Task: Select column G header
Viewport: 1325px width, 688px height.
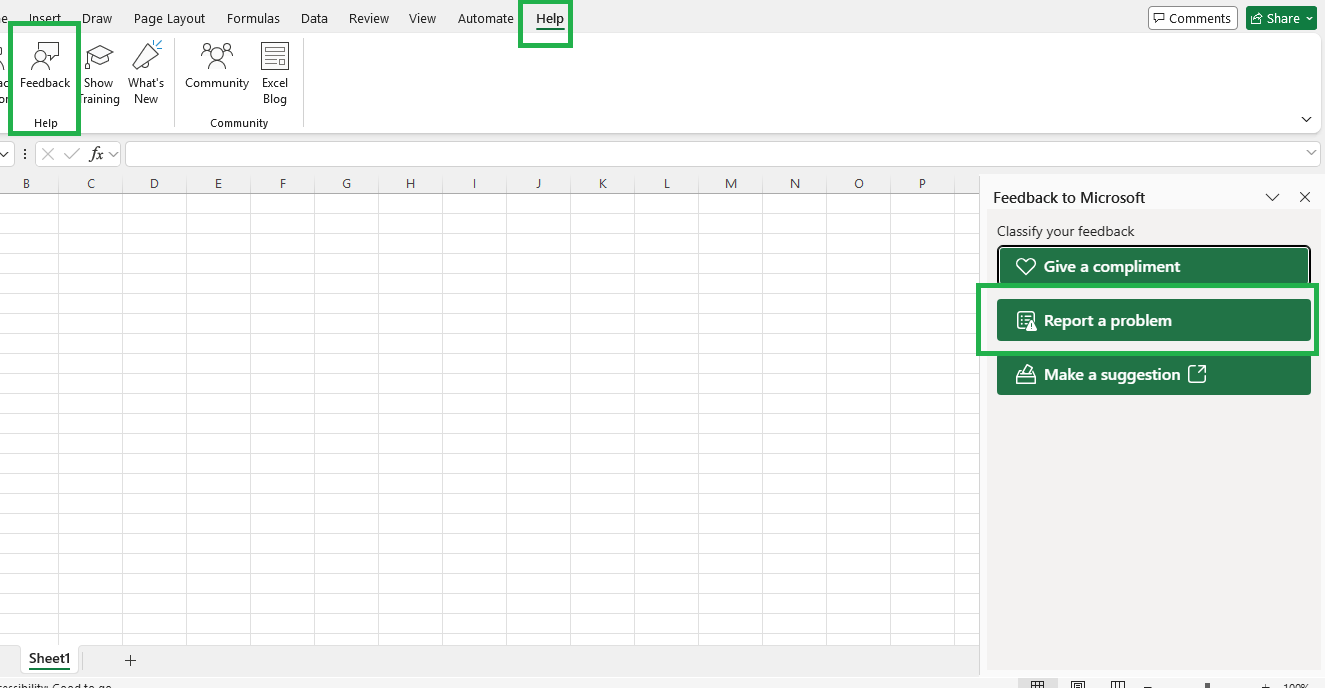Action: pyautogui.click(x=346, y=184)
